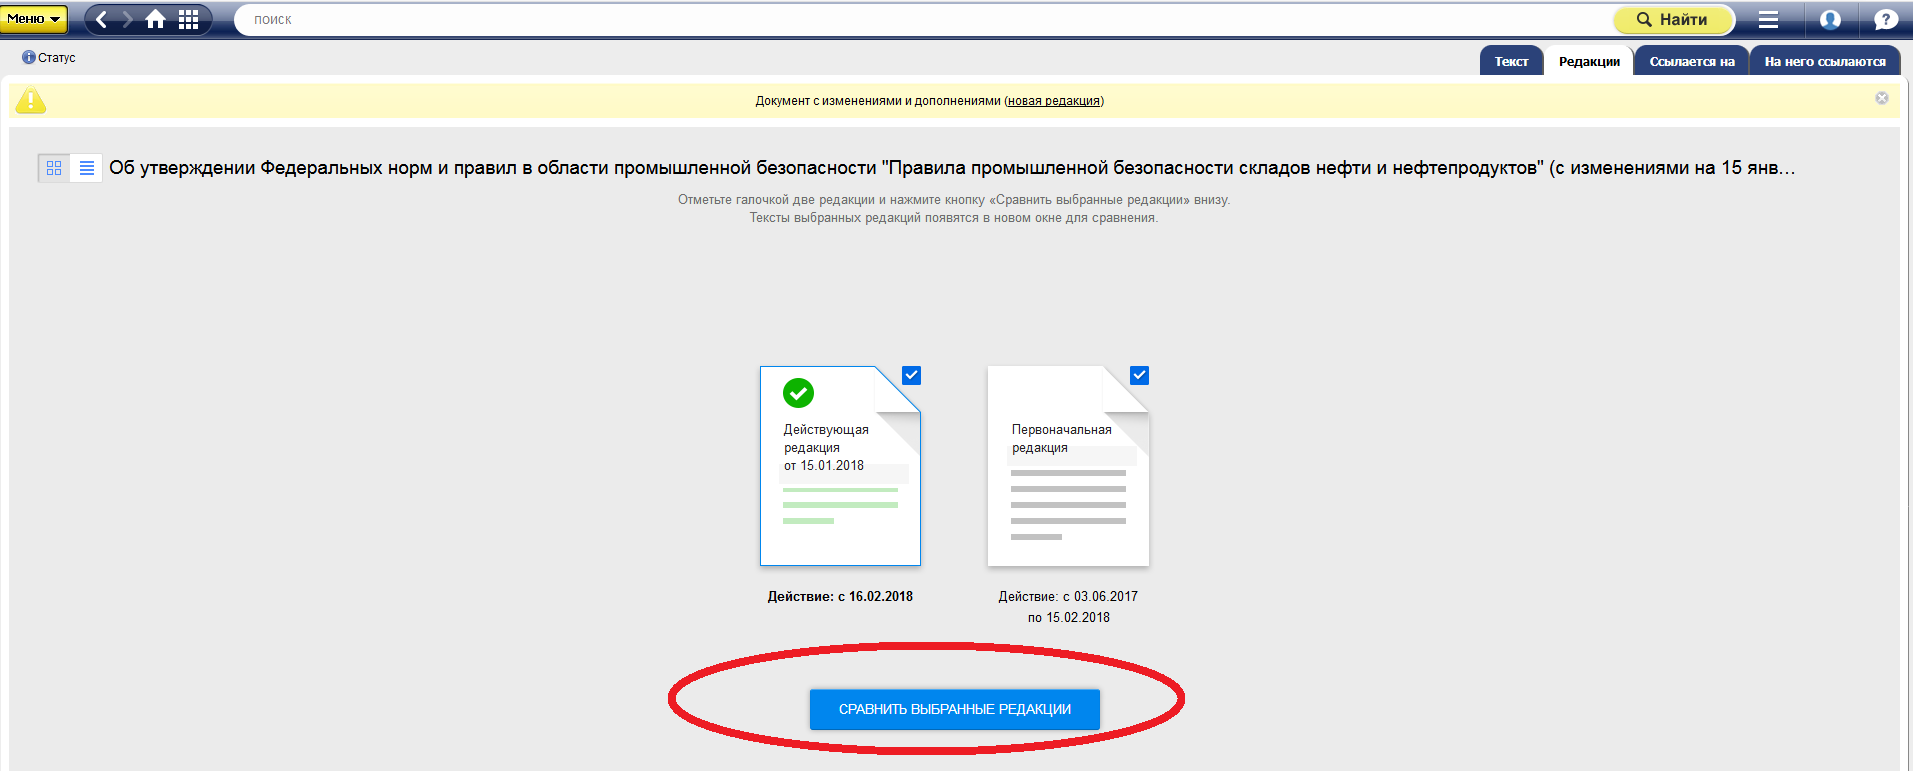The height and width of the screenshot is (771, 1913).
Task: Click the back navigation arrow
Action: (x=102, y=19)
